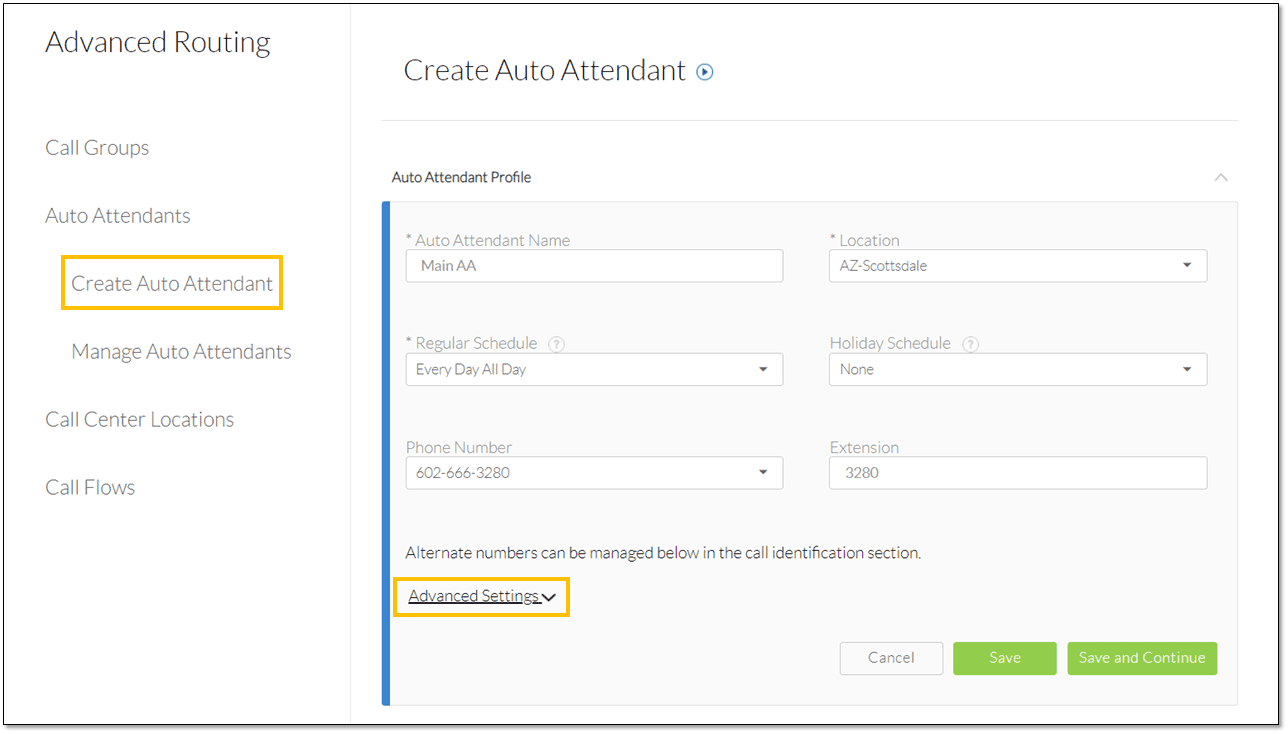Open Call Flows in sidebar

coord(90,488)
